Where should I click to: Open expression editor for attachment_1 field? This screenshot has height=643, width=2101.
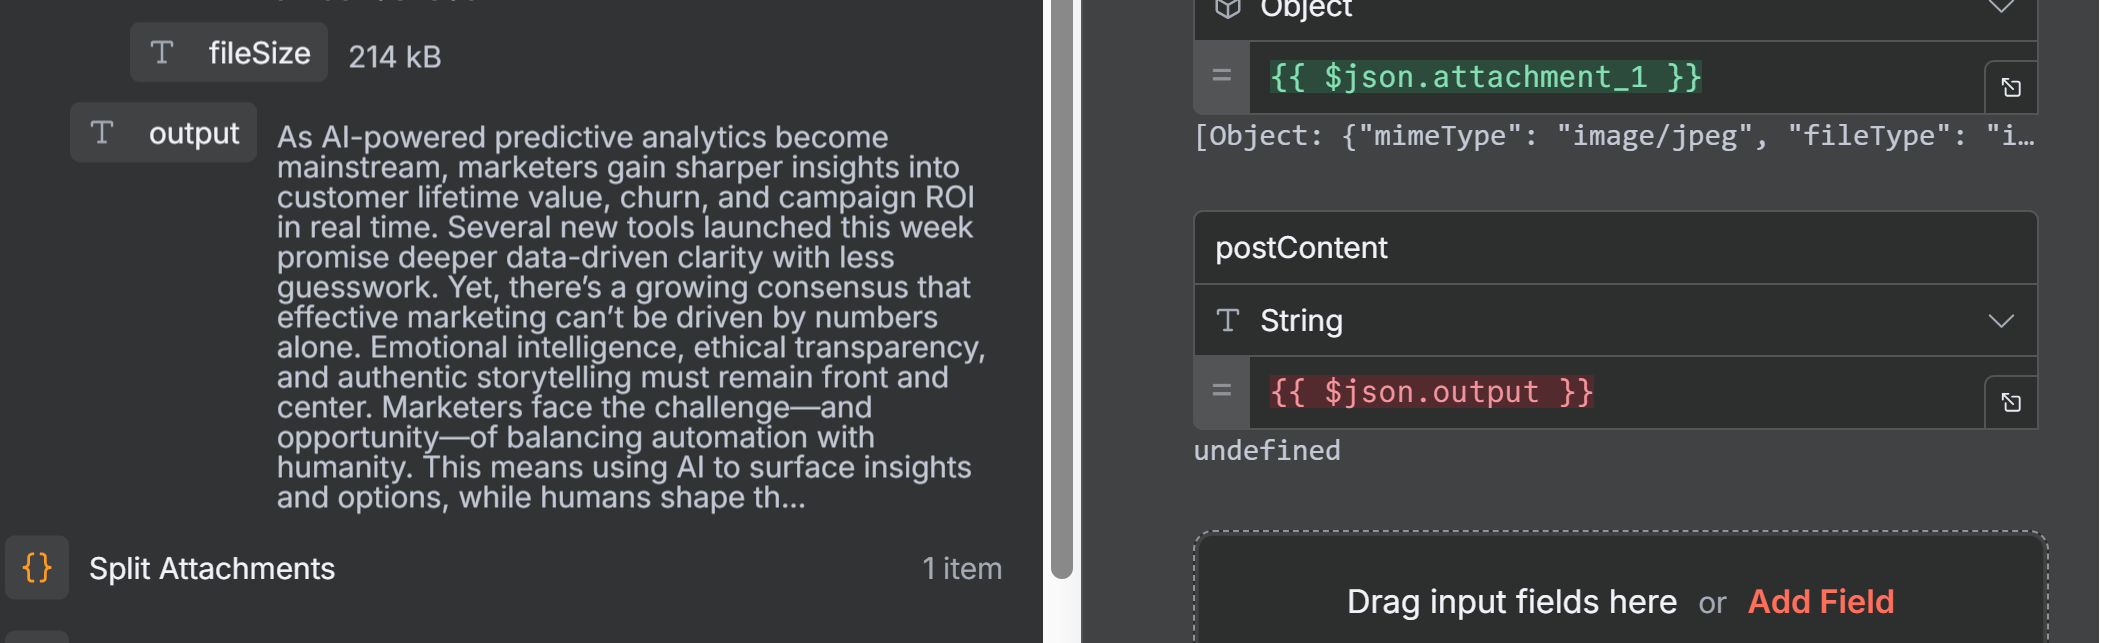pos(2011,87)
